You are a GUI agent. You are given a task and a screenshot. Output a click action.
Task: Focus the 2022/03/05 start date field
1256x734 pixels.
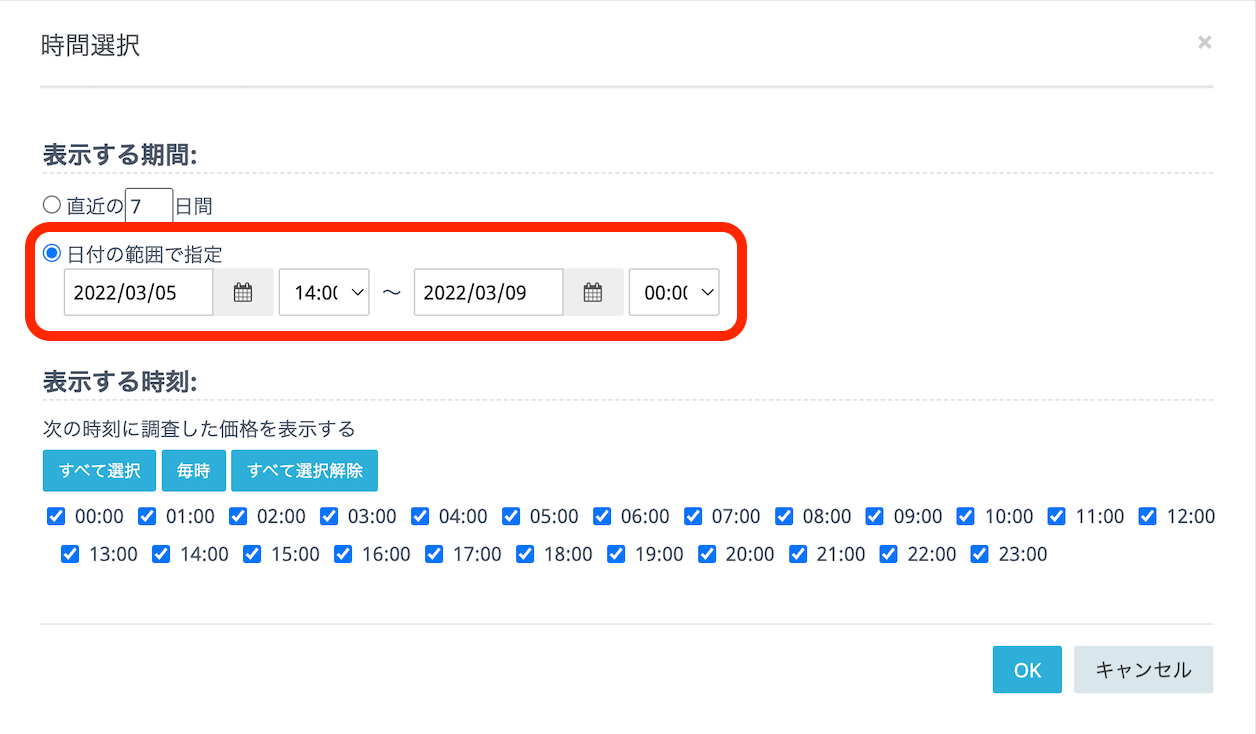click(x=138, y=293)
